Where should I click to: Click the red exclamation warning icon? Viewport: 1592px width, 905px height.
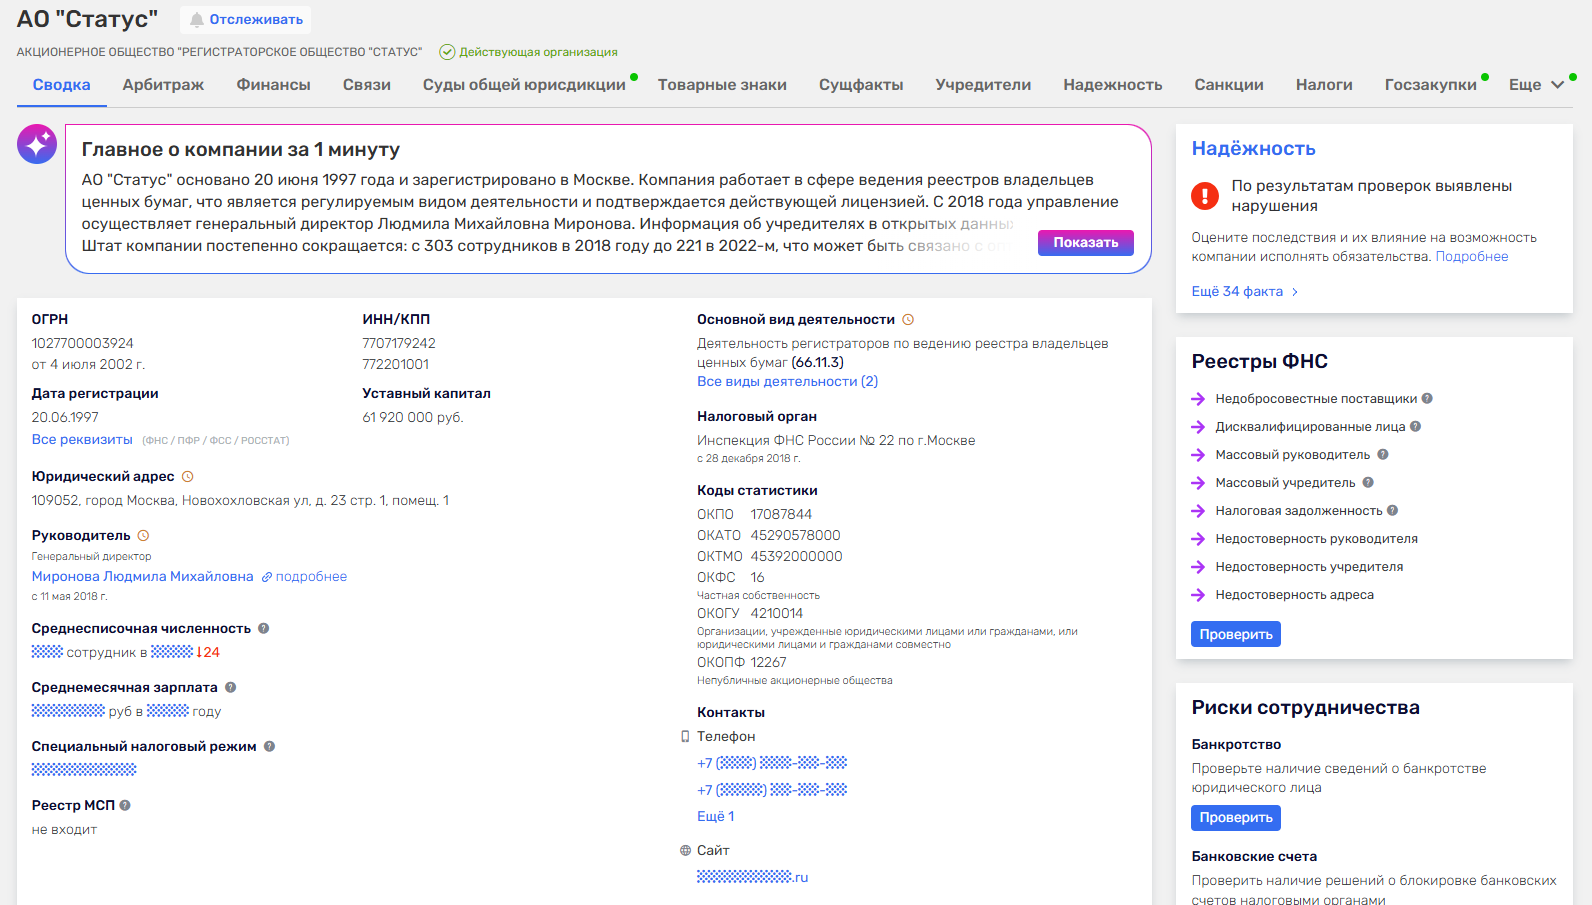pyautogui.click(x=1205, y=195)
